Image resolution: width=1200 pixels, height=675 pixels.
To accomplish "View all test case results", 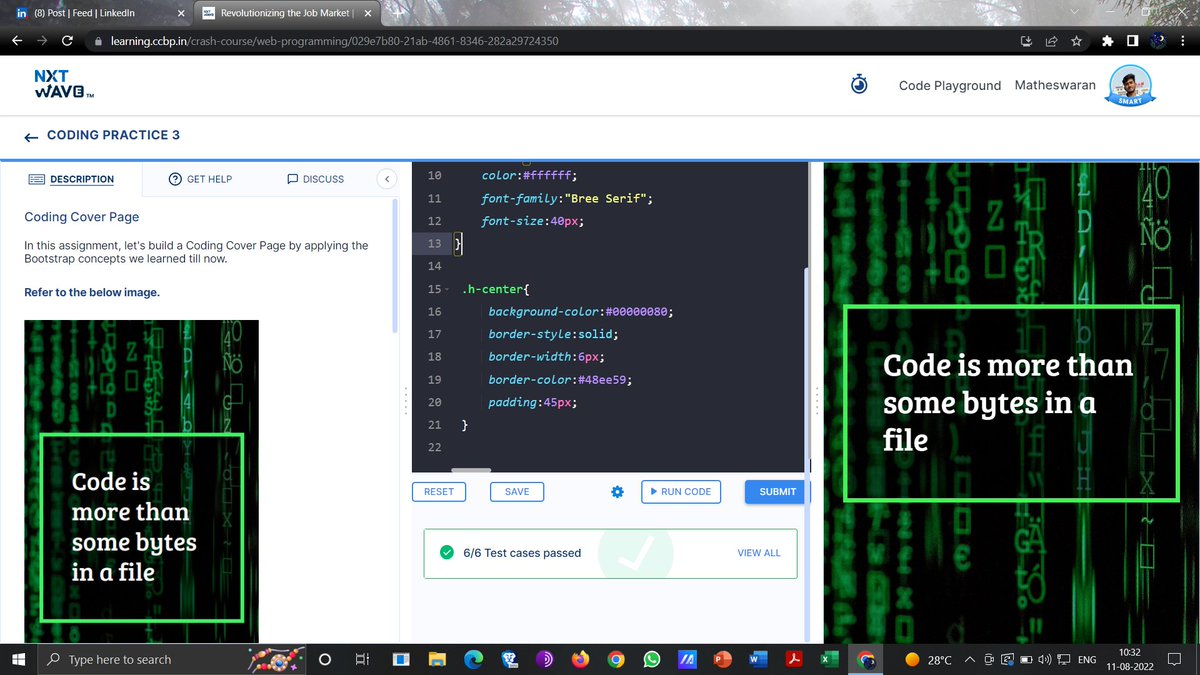I will coord(759,553).
